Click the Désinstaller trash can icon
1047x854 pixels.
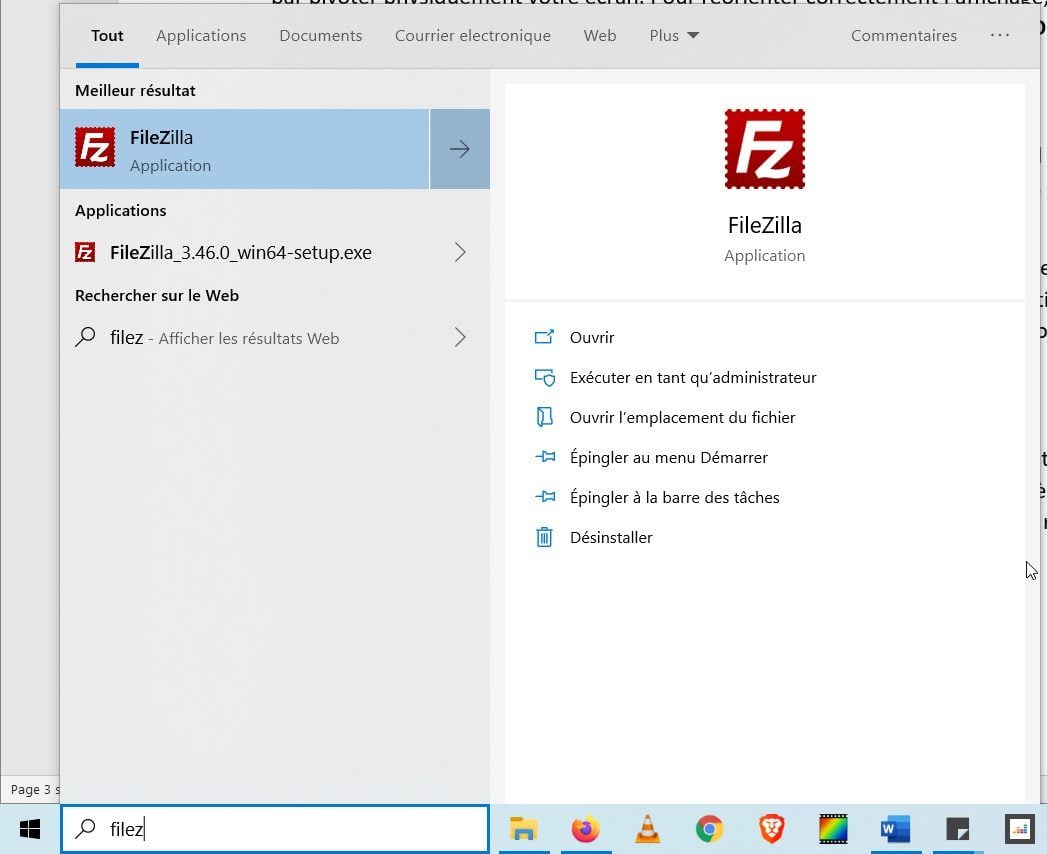(544, 537)
